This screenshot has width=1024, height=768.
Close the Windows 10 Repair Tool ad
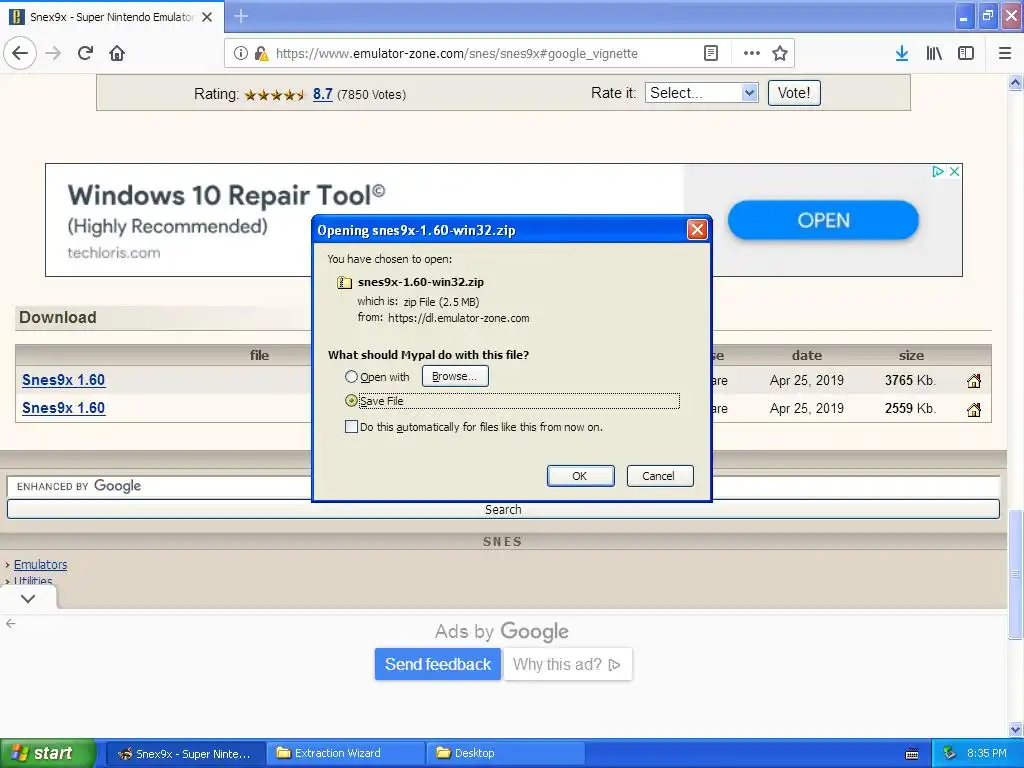(x=954, y=172)
